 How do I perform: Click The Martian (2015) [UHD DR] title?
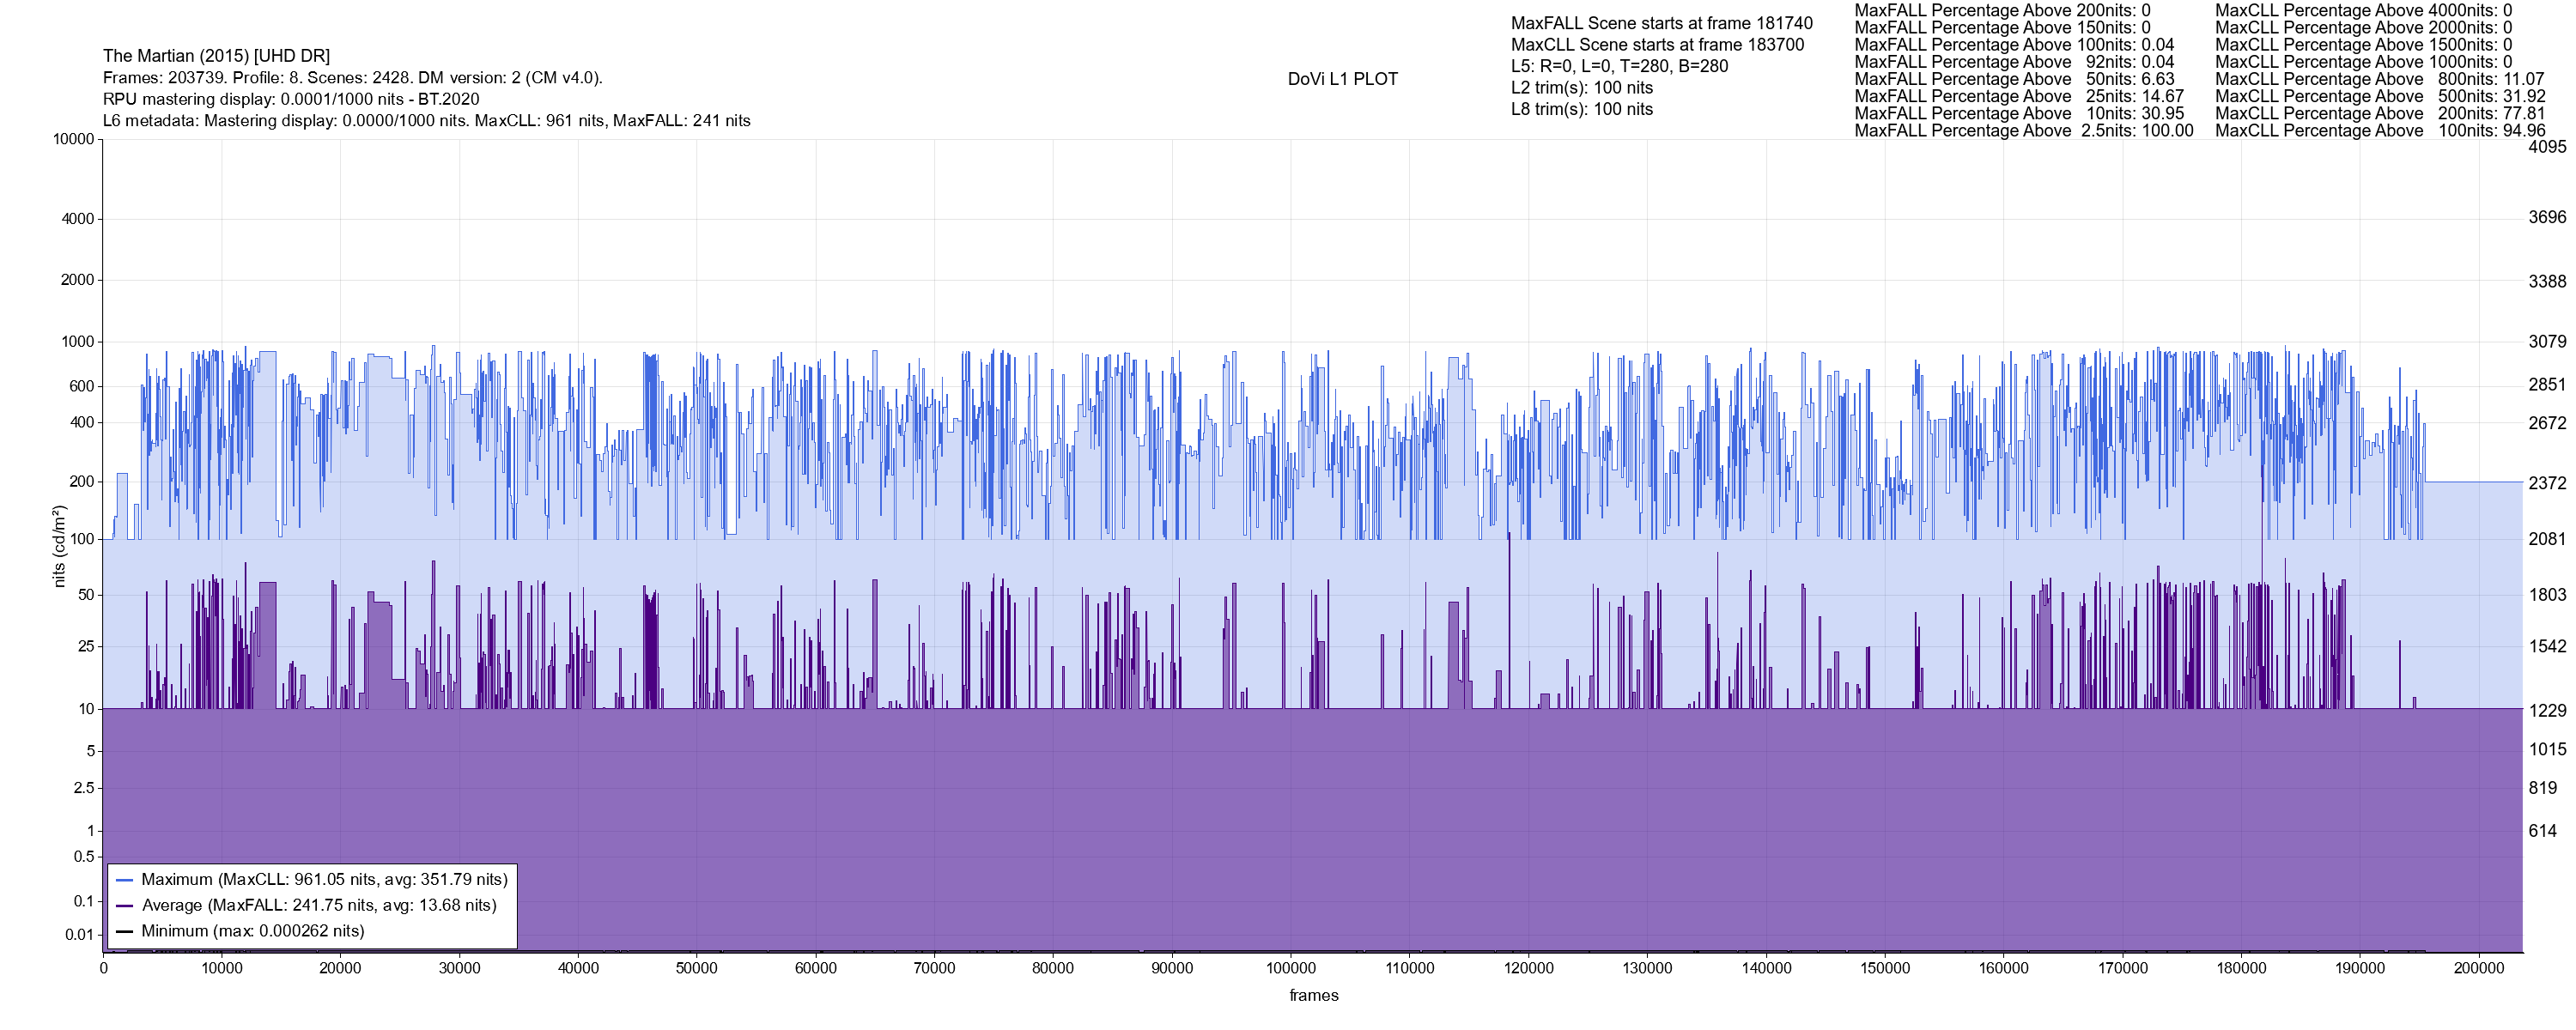pyautogui.click(x=216, y=56)
